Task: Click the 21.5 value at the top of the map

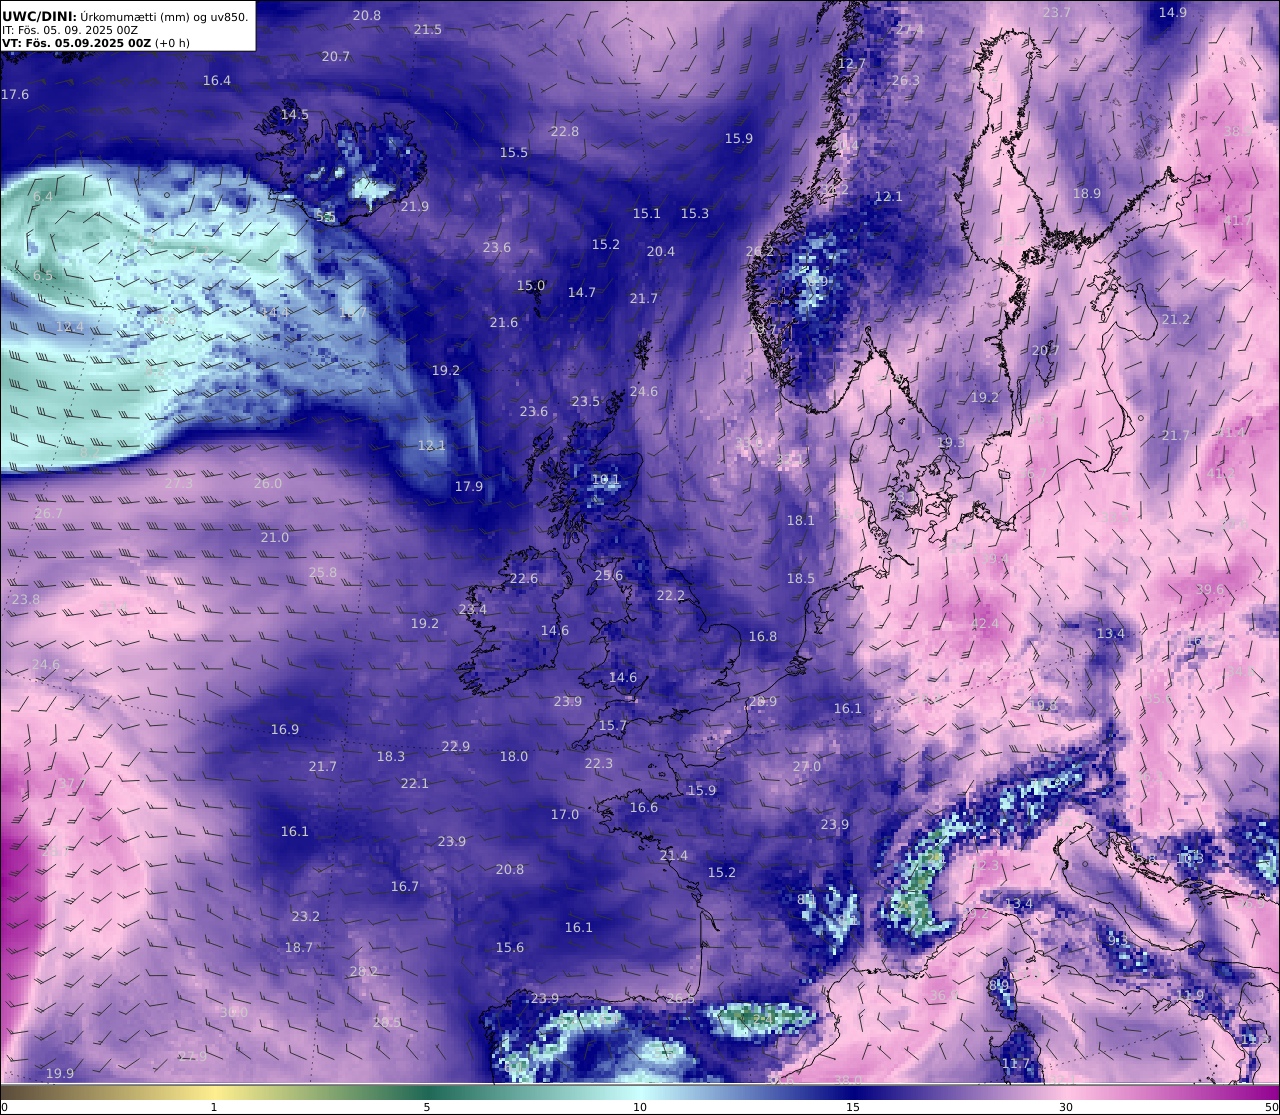Action: click(x=428, y=30)
